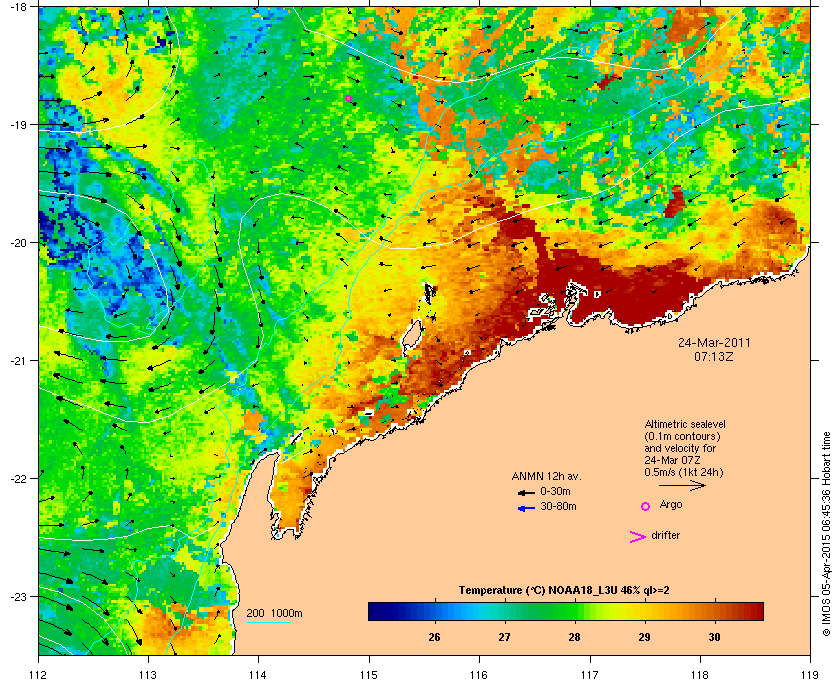Click the cyan bathymetry line under 200 1000m

tap(268, 622)
